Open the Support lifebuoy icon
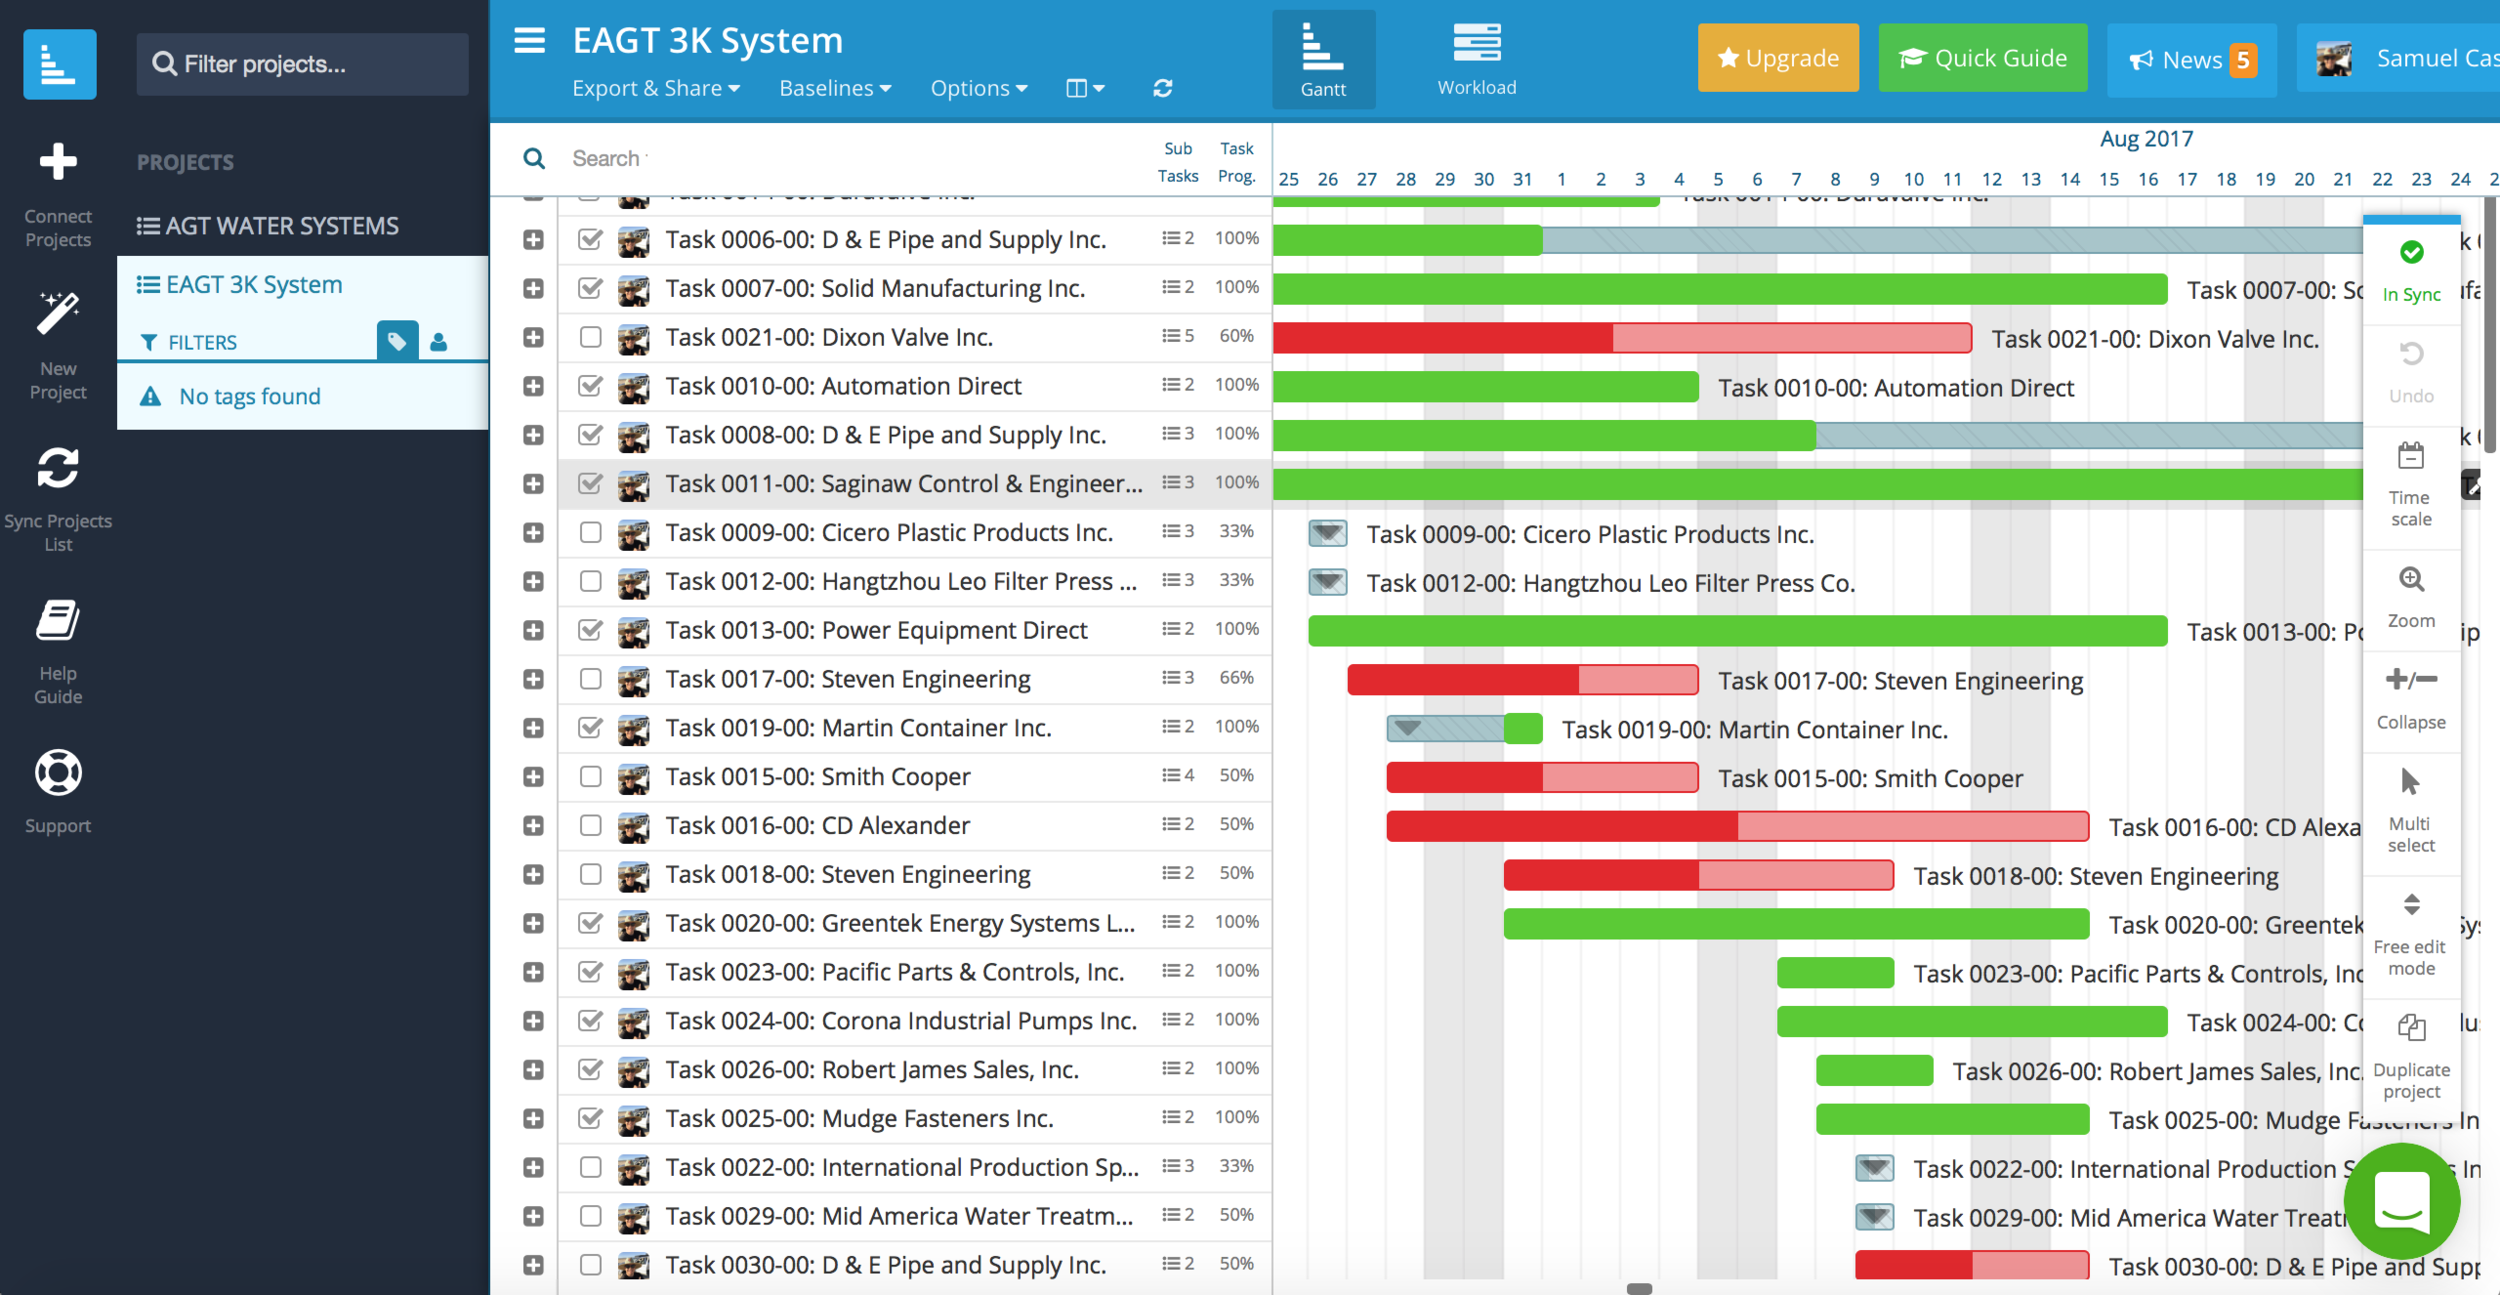 pyautogui.click(x=58, y=773)
